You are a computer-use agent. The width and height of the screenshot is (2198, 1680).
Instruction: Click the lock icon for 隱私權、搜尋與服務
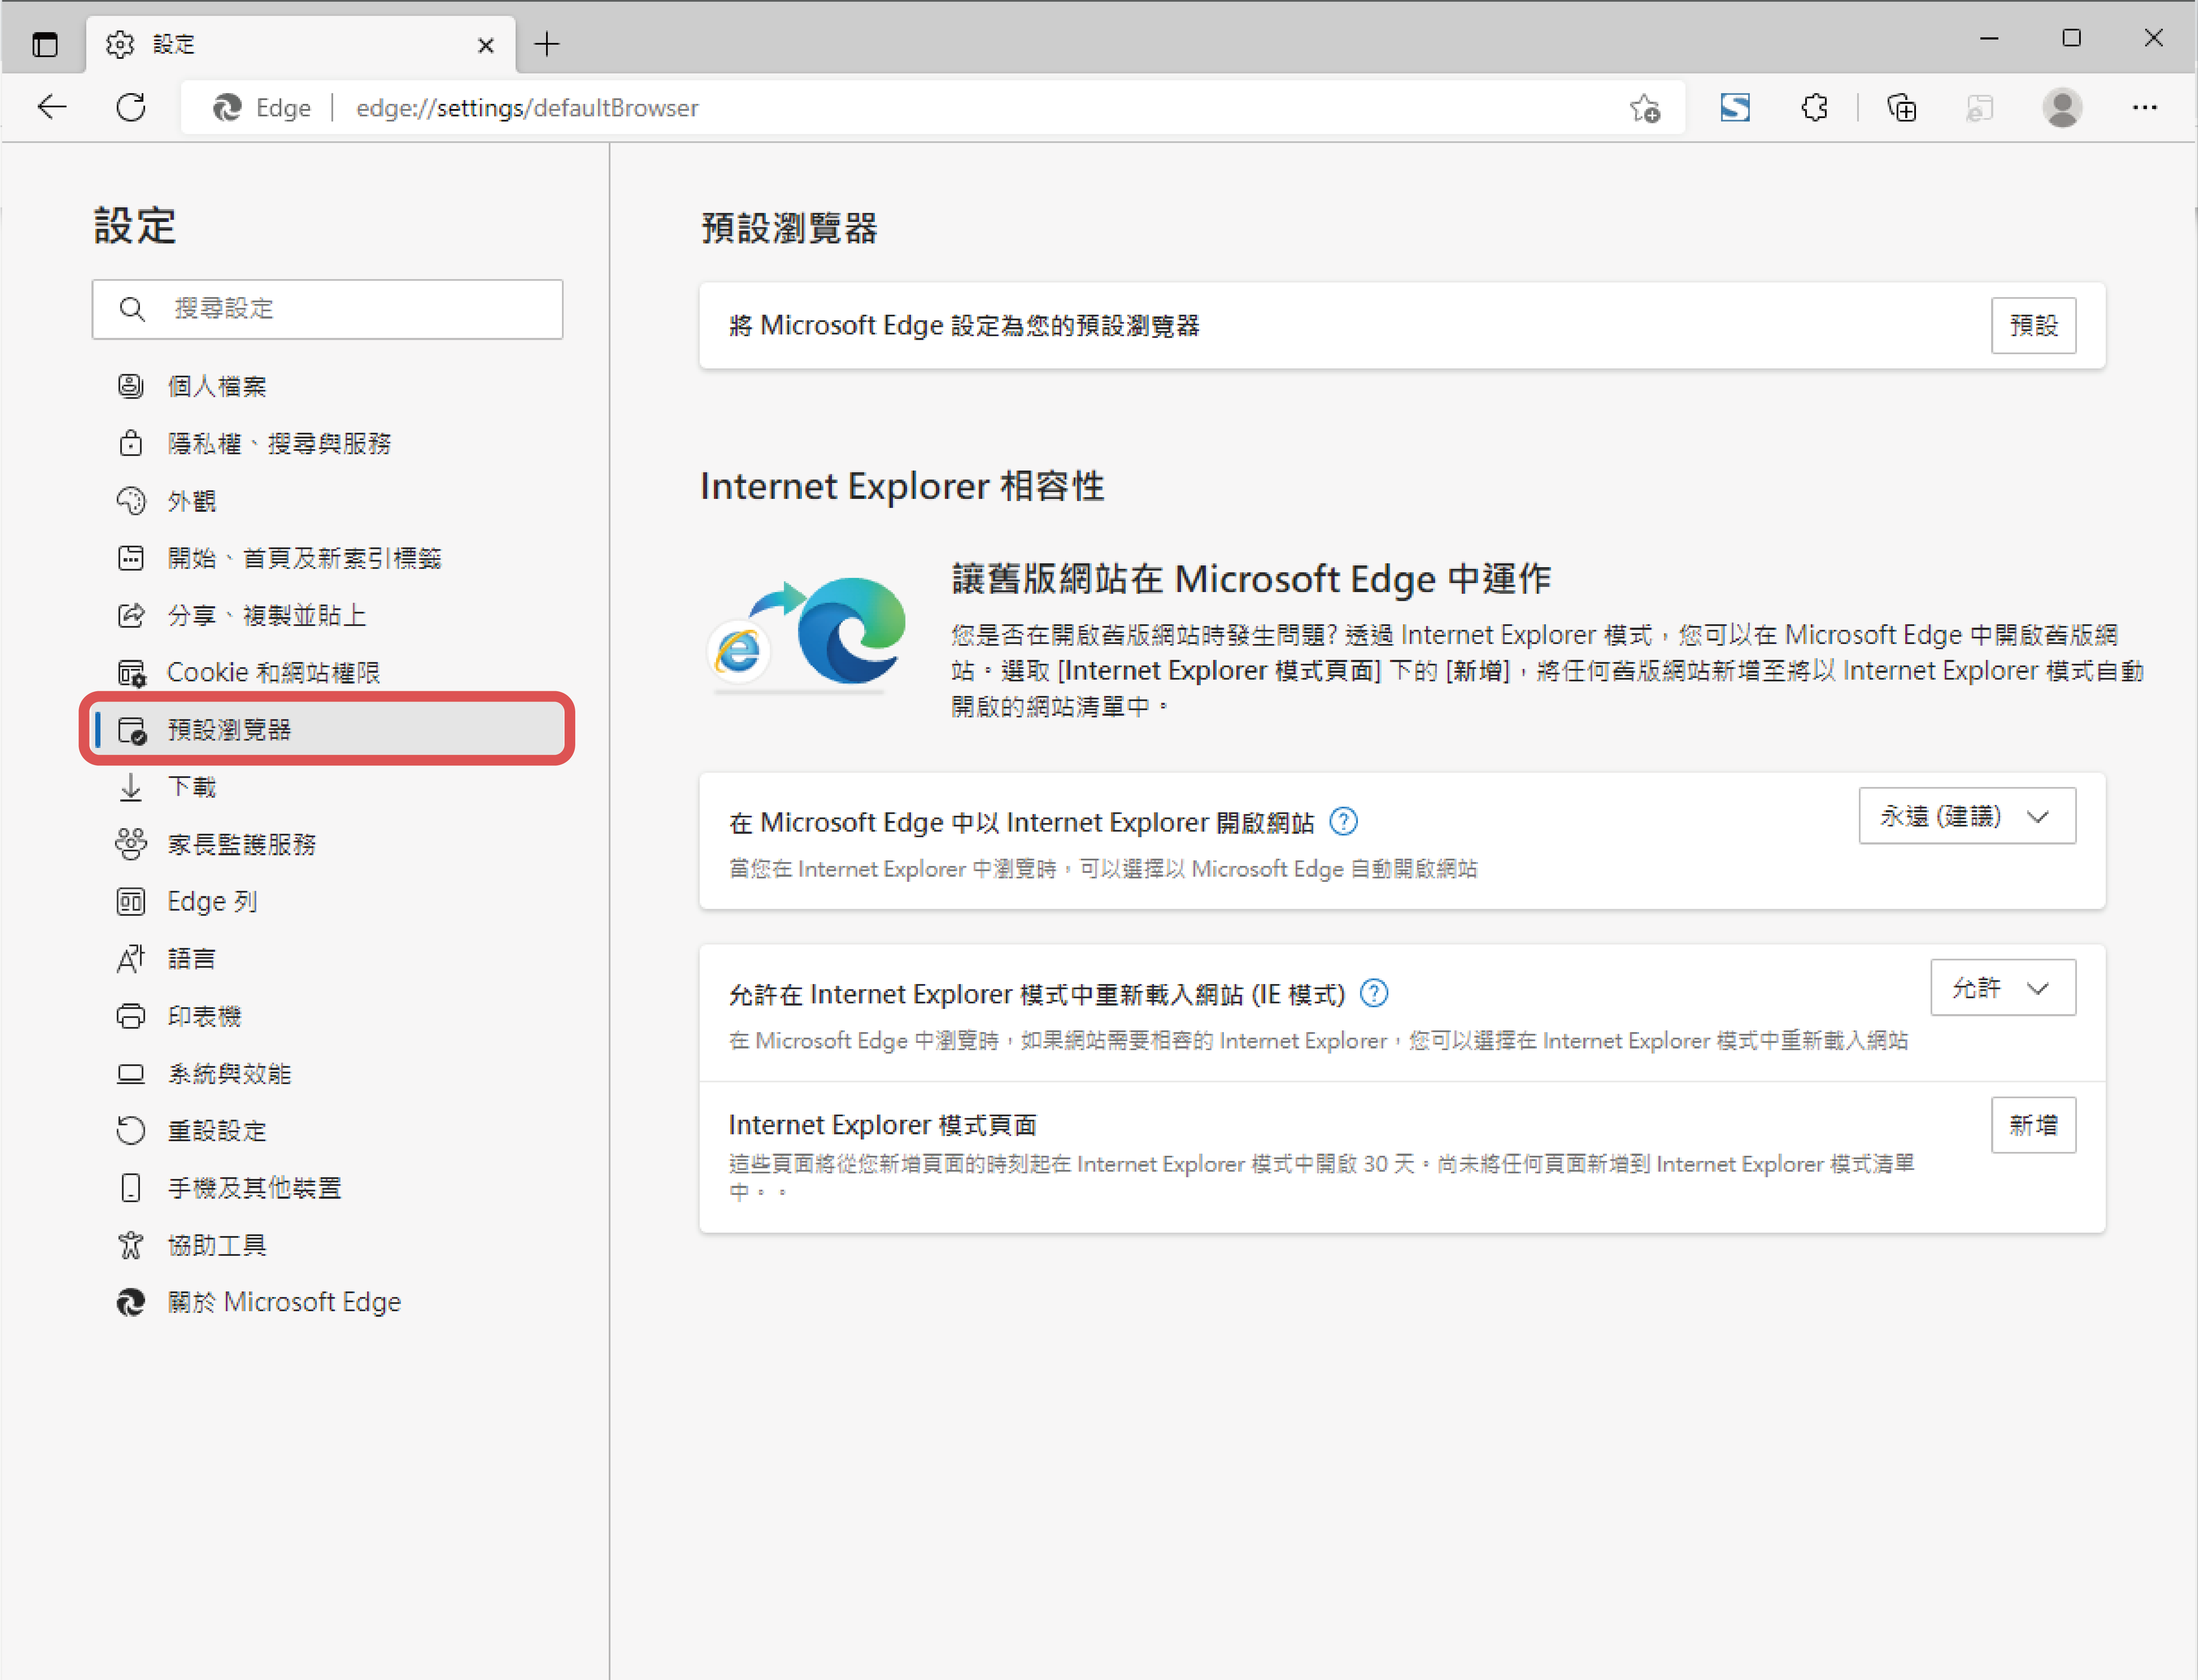pyautogui.click(x=131, y=443)
